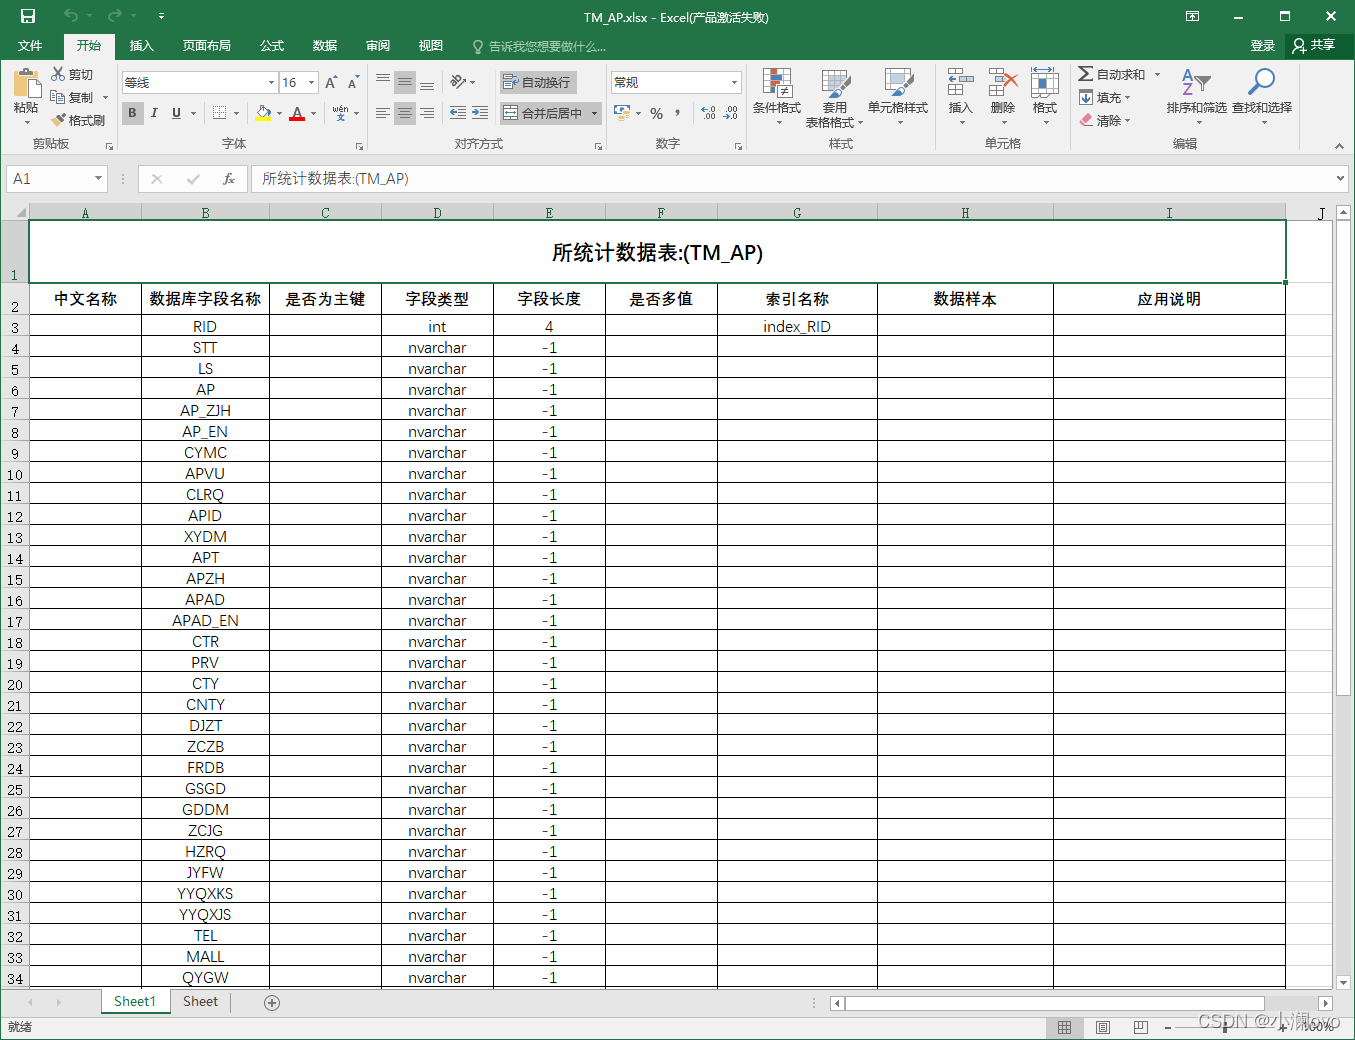Viewport: 1355px width, 1040px height.
Task: Click the font color red A swatch
Action: click(296, 113)
